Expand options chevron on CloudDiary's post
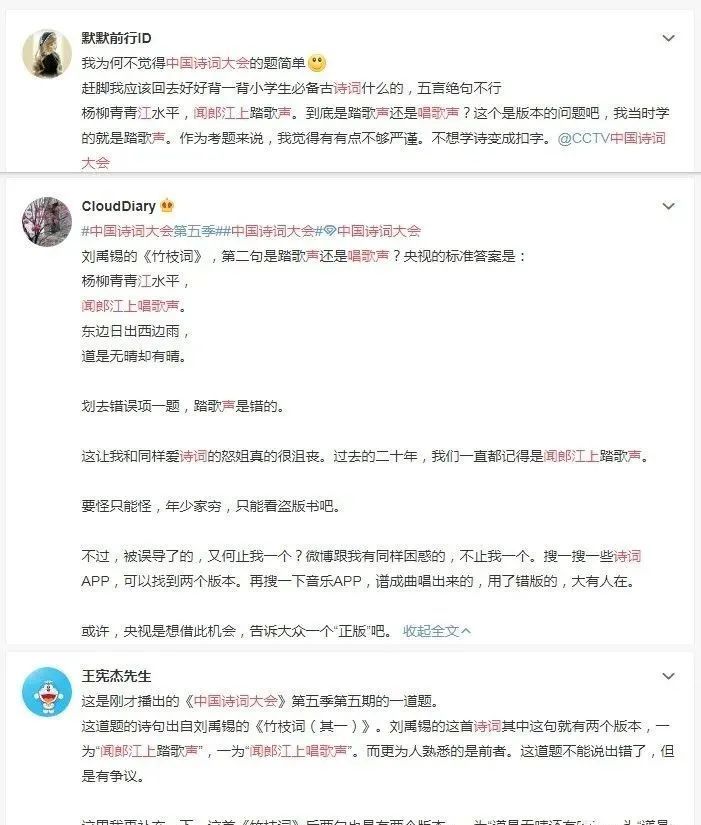Viewport: 701px width, 825px height. (x=668, y=206)
